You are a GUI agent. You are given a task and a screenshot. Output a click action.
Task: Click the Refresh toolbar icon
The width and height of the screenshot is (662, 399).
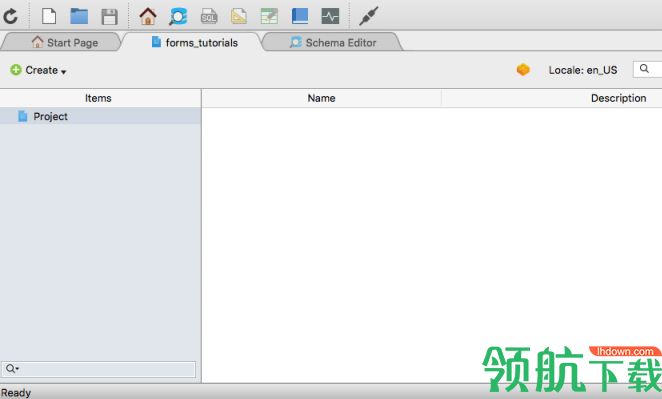(x=11, y=16)
